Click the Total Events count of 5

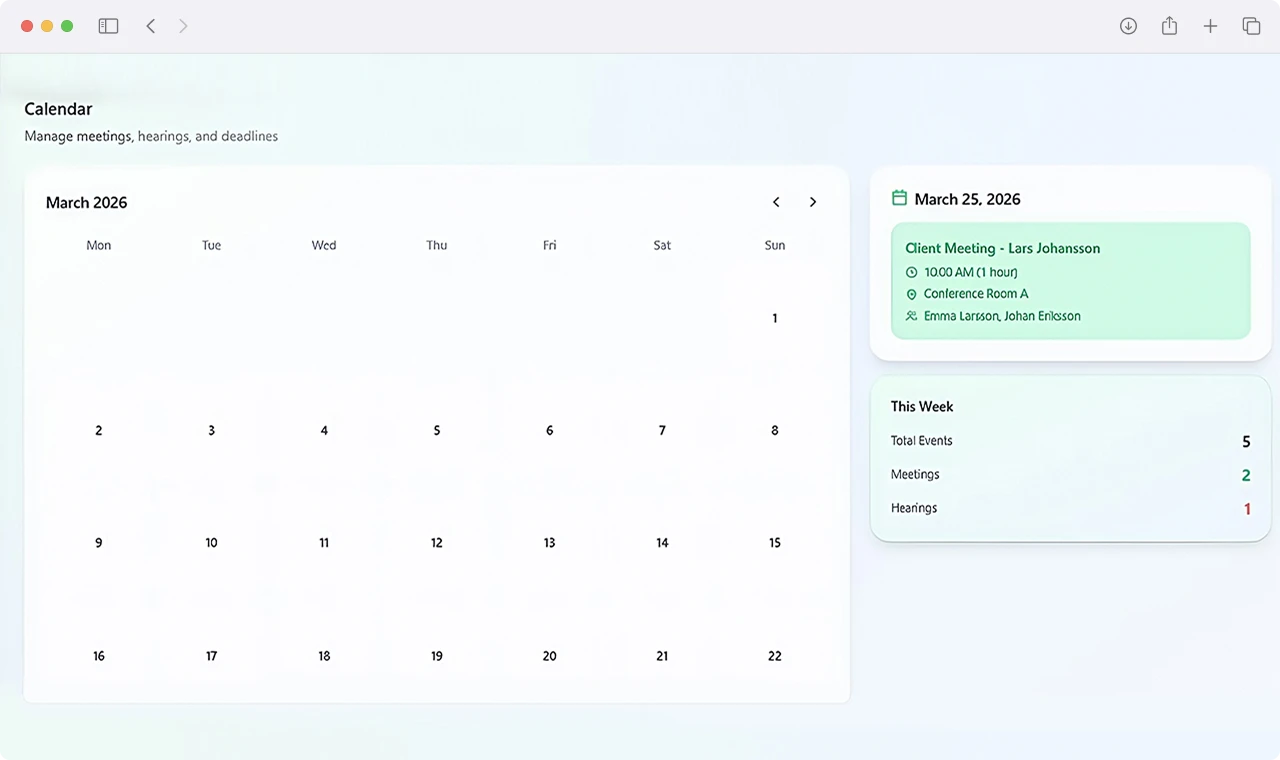(x=1246, y=442)
